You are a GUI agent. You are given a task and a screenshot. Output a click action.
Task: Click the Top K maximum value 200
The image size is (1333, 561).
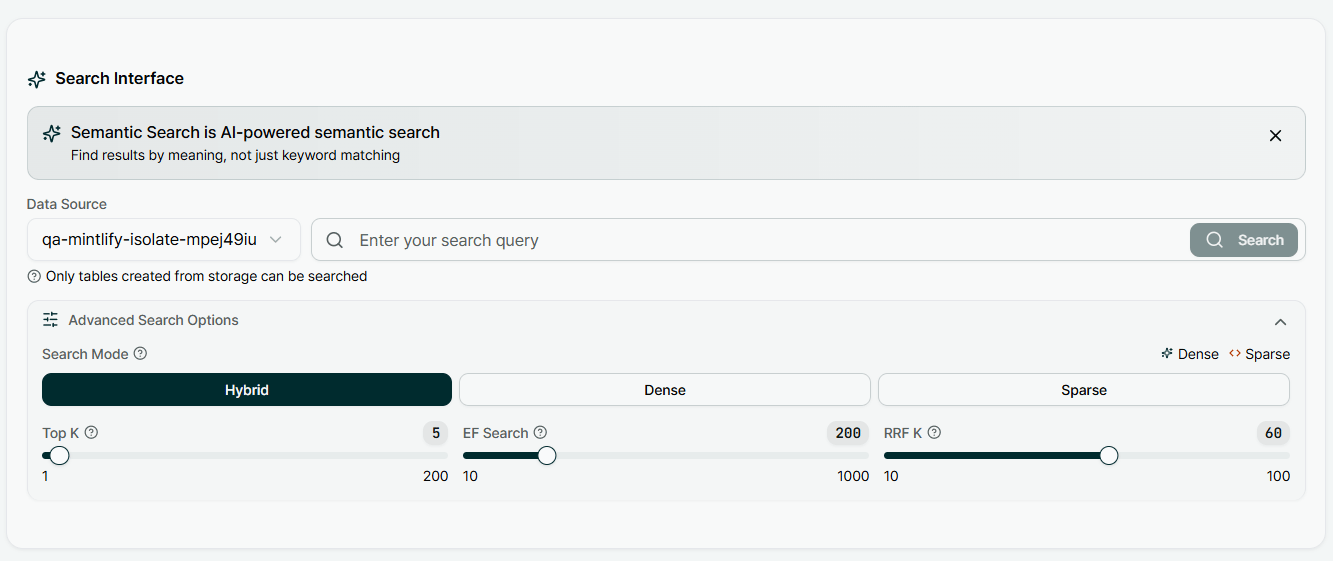coord(435,476)
